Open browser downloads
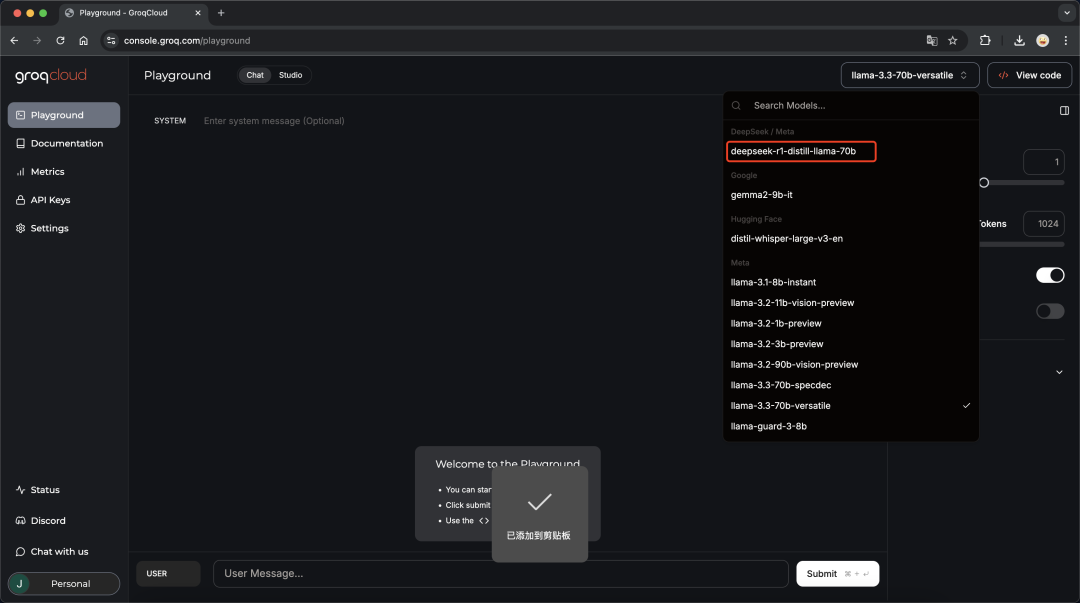Image resolution: width=1080 pixels, height=603 pixels. pos(1019,41)
